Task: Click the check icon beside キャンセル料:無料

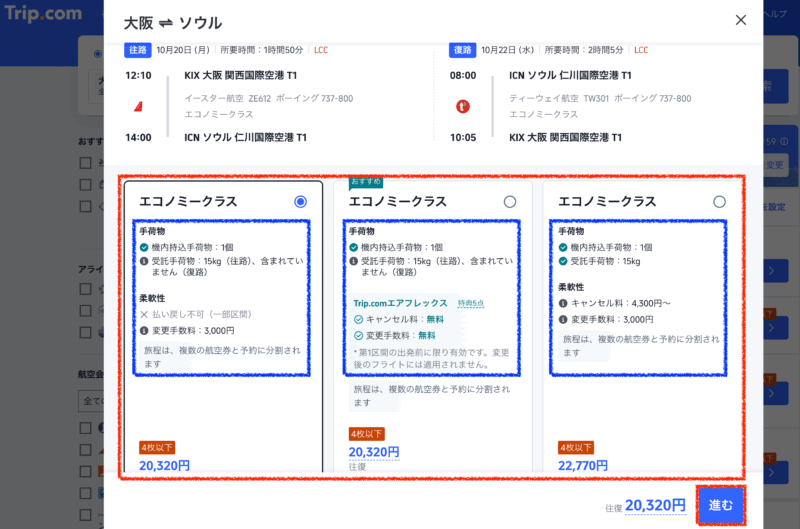Action: [358, 319]
